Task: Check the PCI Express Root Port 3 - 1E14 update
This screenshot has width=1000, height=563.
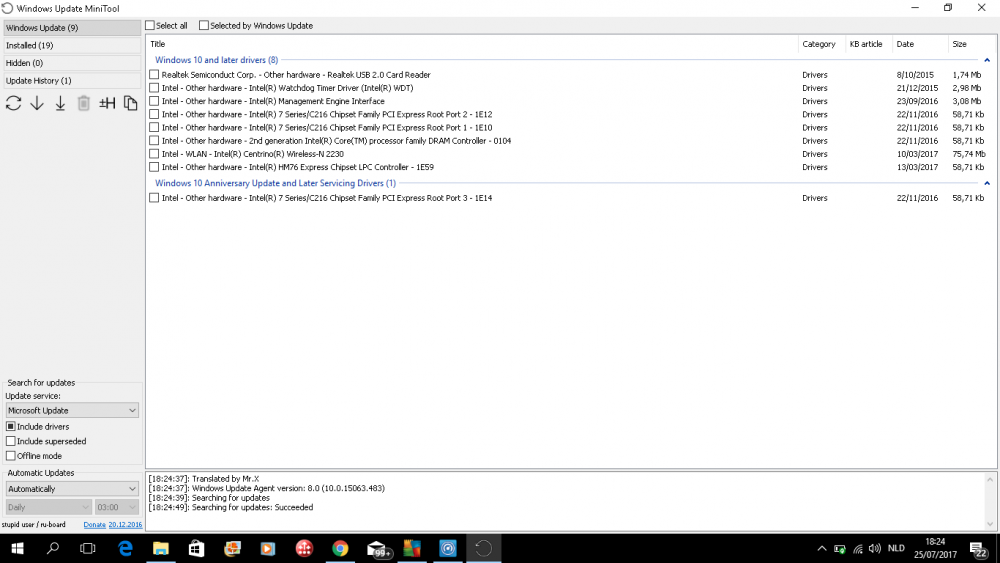Action: [x=154, y=198]
